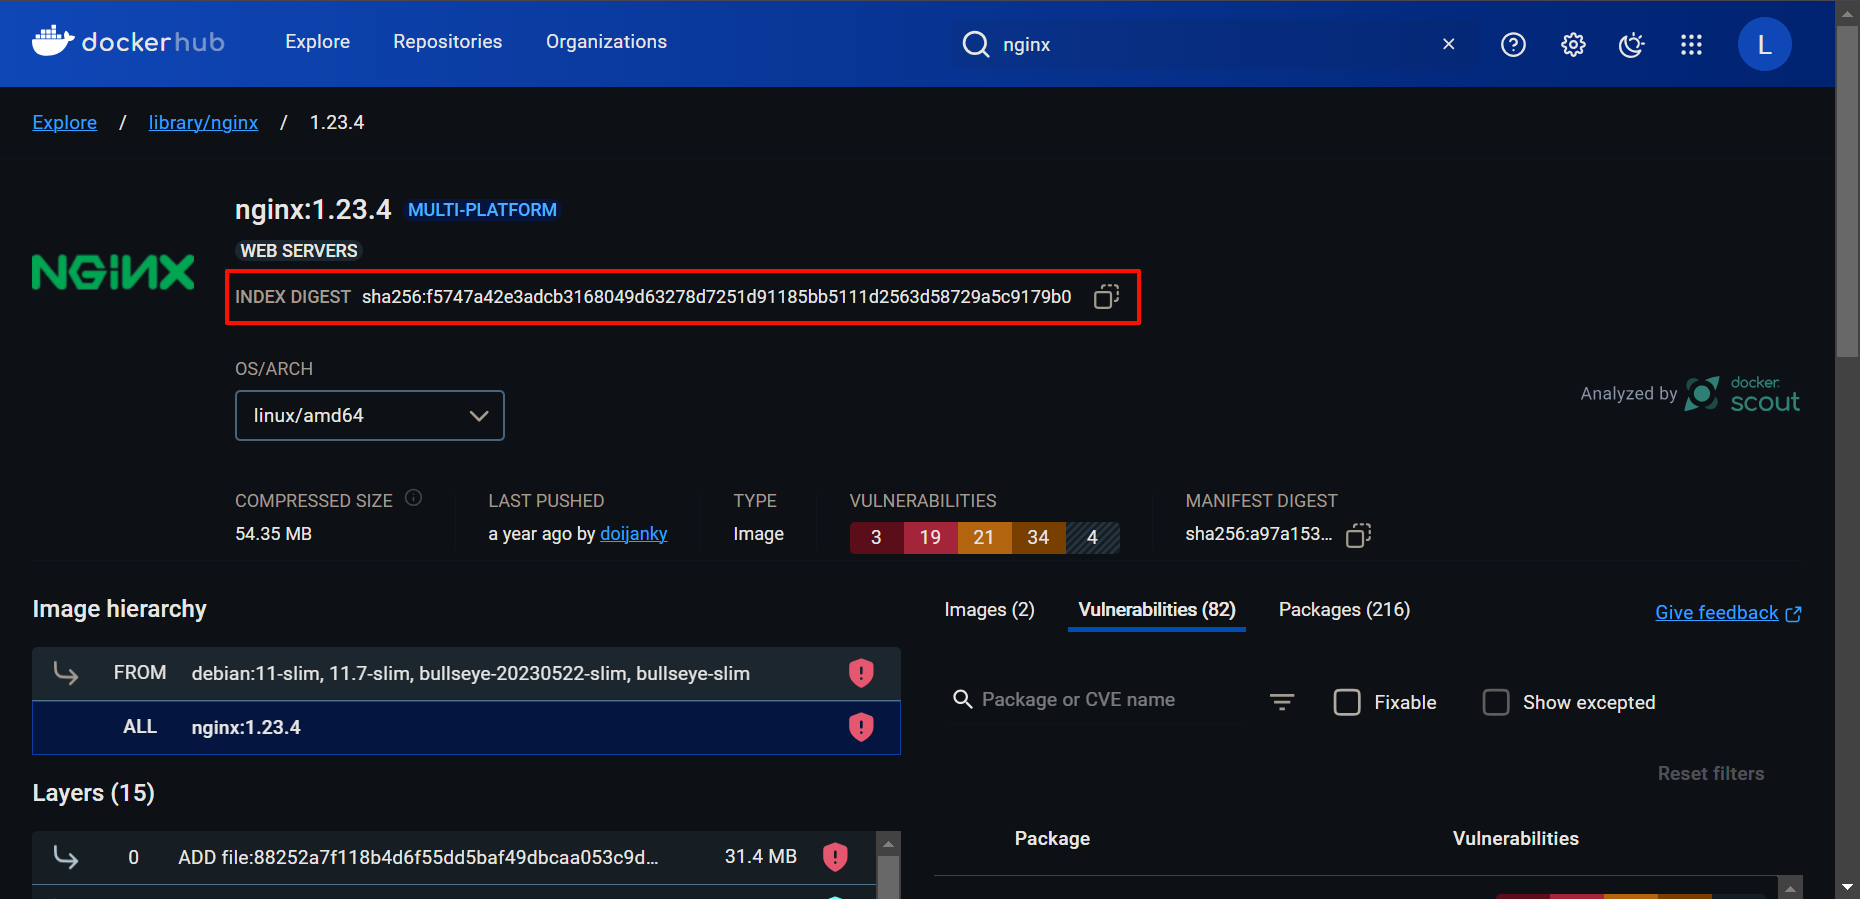Image resolution: width=1860 pixels, height=899 pixels.
Task: Open the settings gear icon
Action: [1573, 44]
